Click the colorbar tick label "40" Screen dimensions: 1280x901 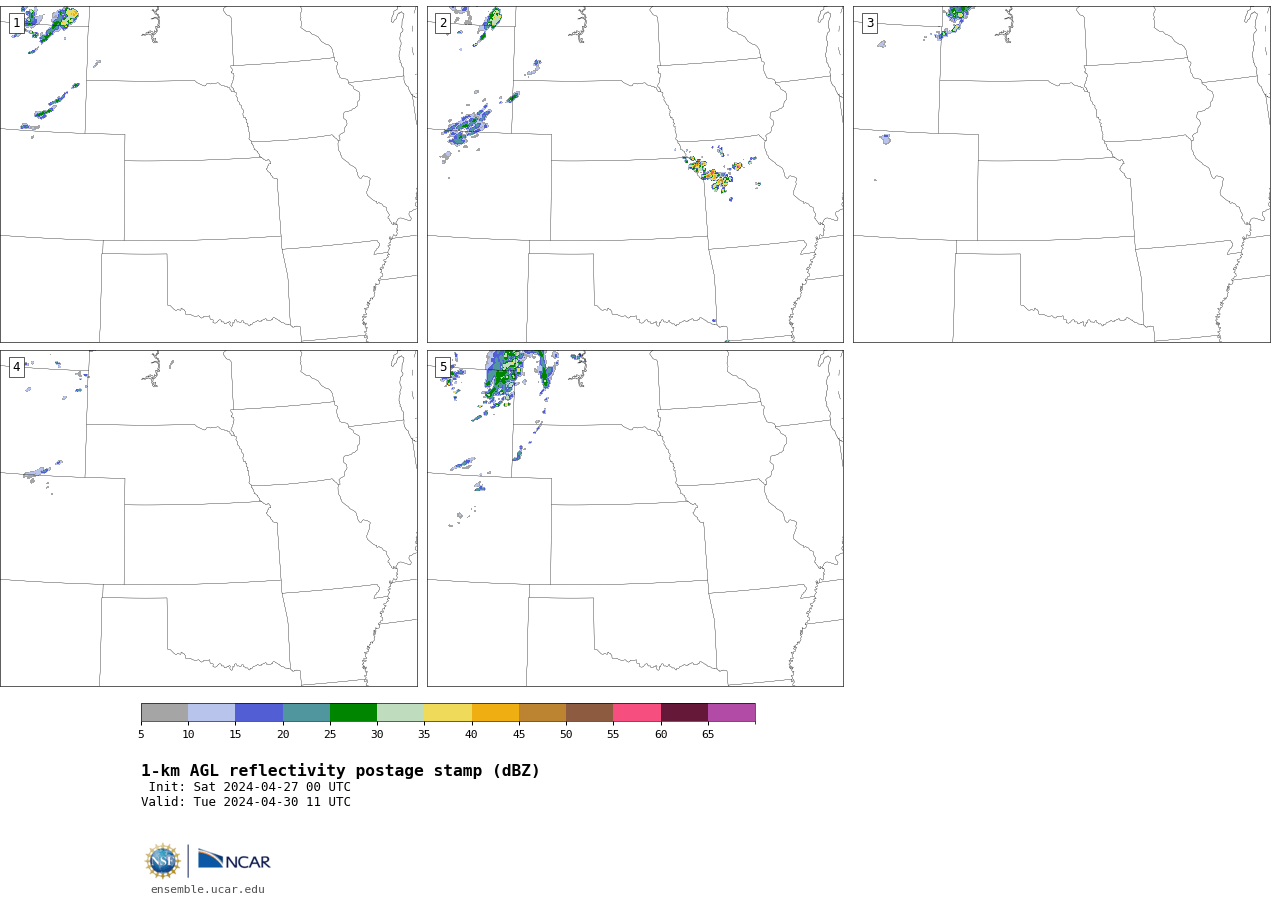point(472,735)
